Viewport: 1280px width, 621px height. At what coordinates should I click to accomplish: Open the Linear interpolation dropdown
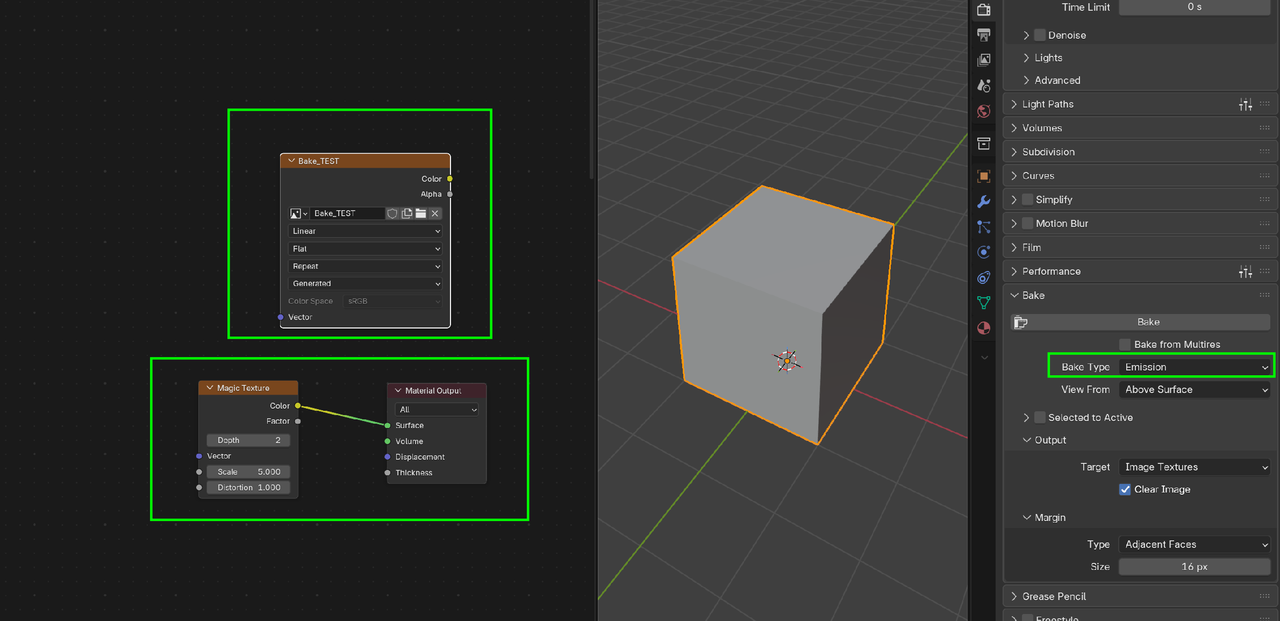[365, 231]
